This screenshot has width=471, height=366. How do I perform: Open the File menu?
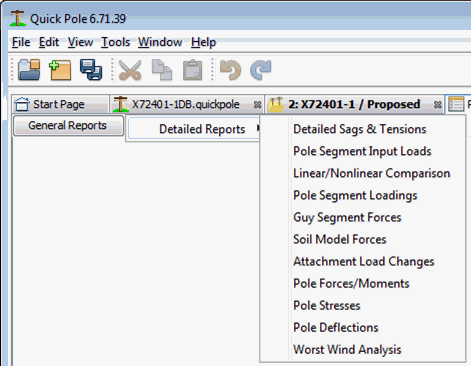21,42
